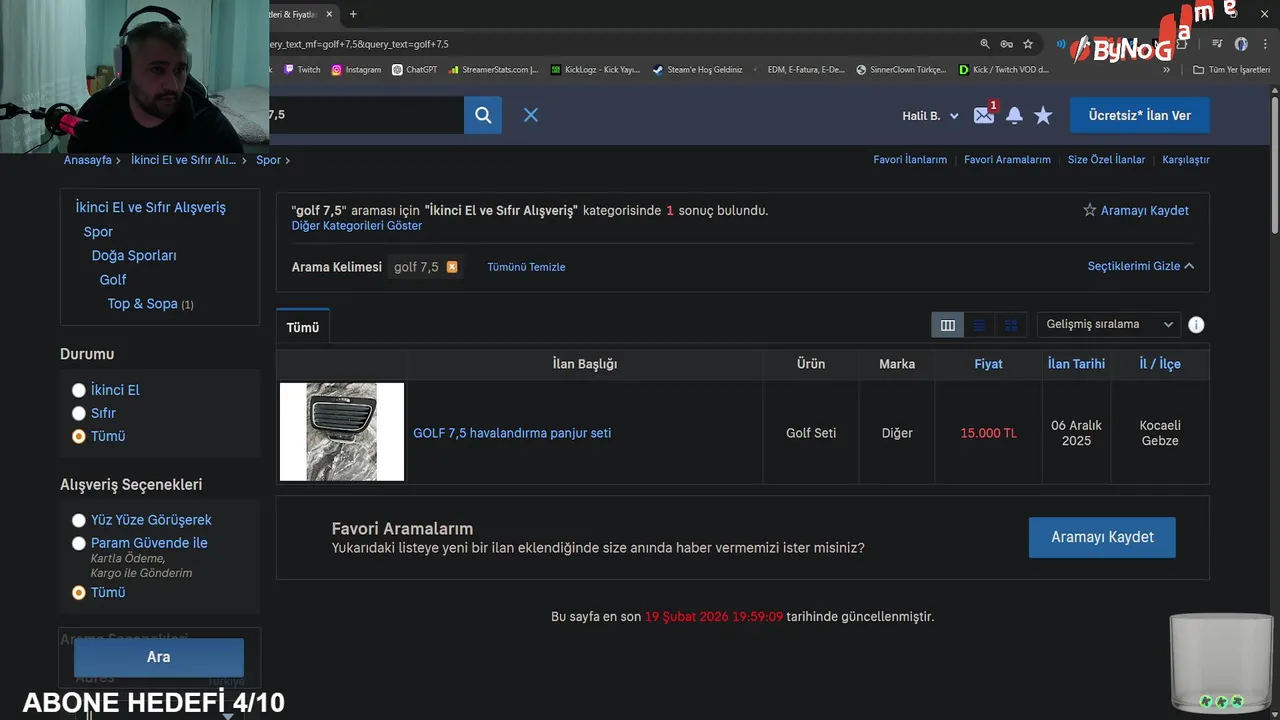Open a new browser tab
The height and width of the screenshot is (720, 1280).
point(353,14)
